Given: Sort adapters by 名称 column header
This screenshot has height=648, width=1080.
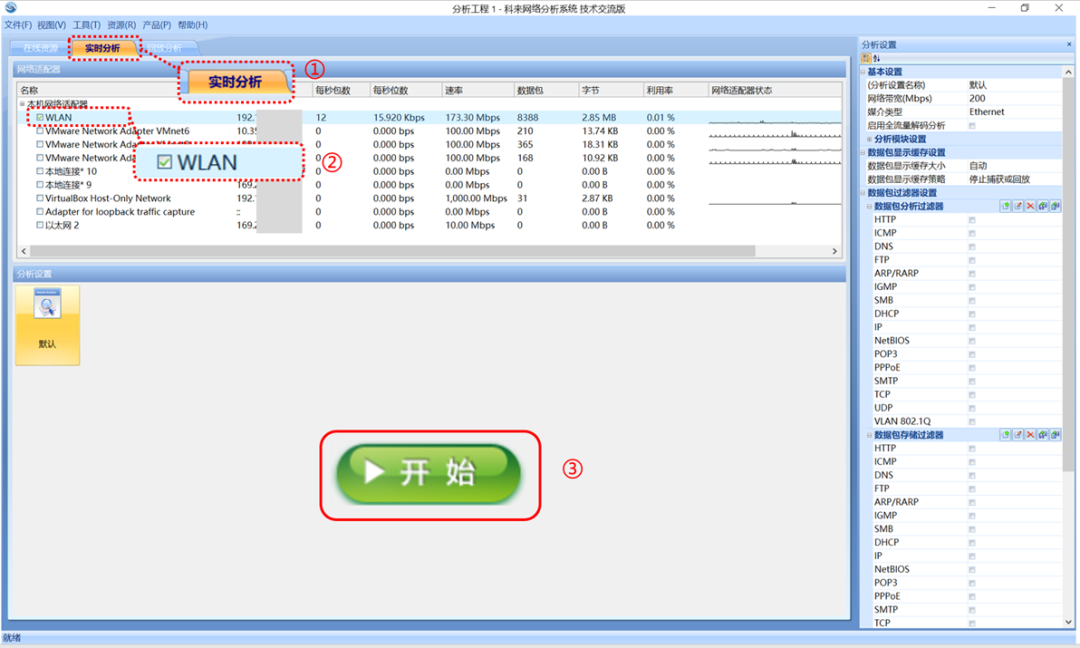Looking at the screenshot, I should pos(30,90).
